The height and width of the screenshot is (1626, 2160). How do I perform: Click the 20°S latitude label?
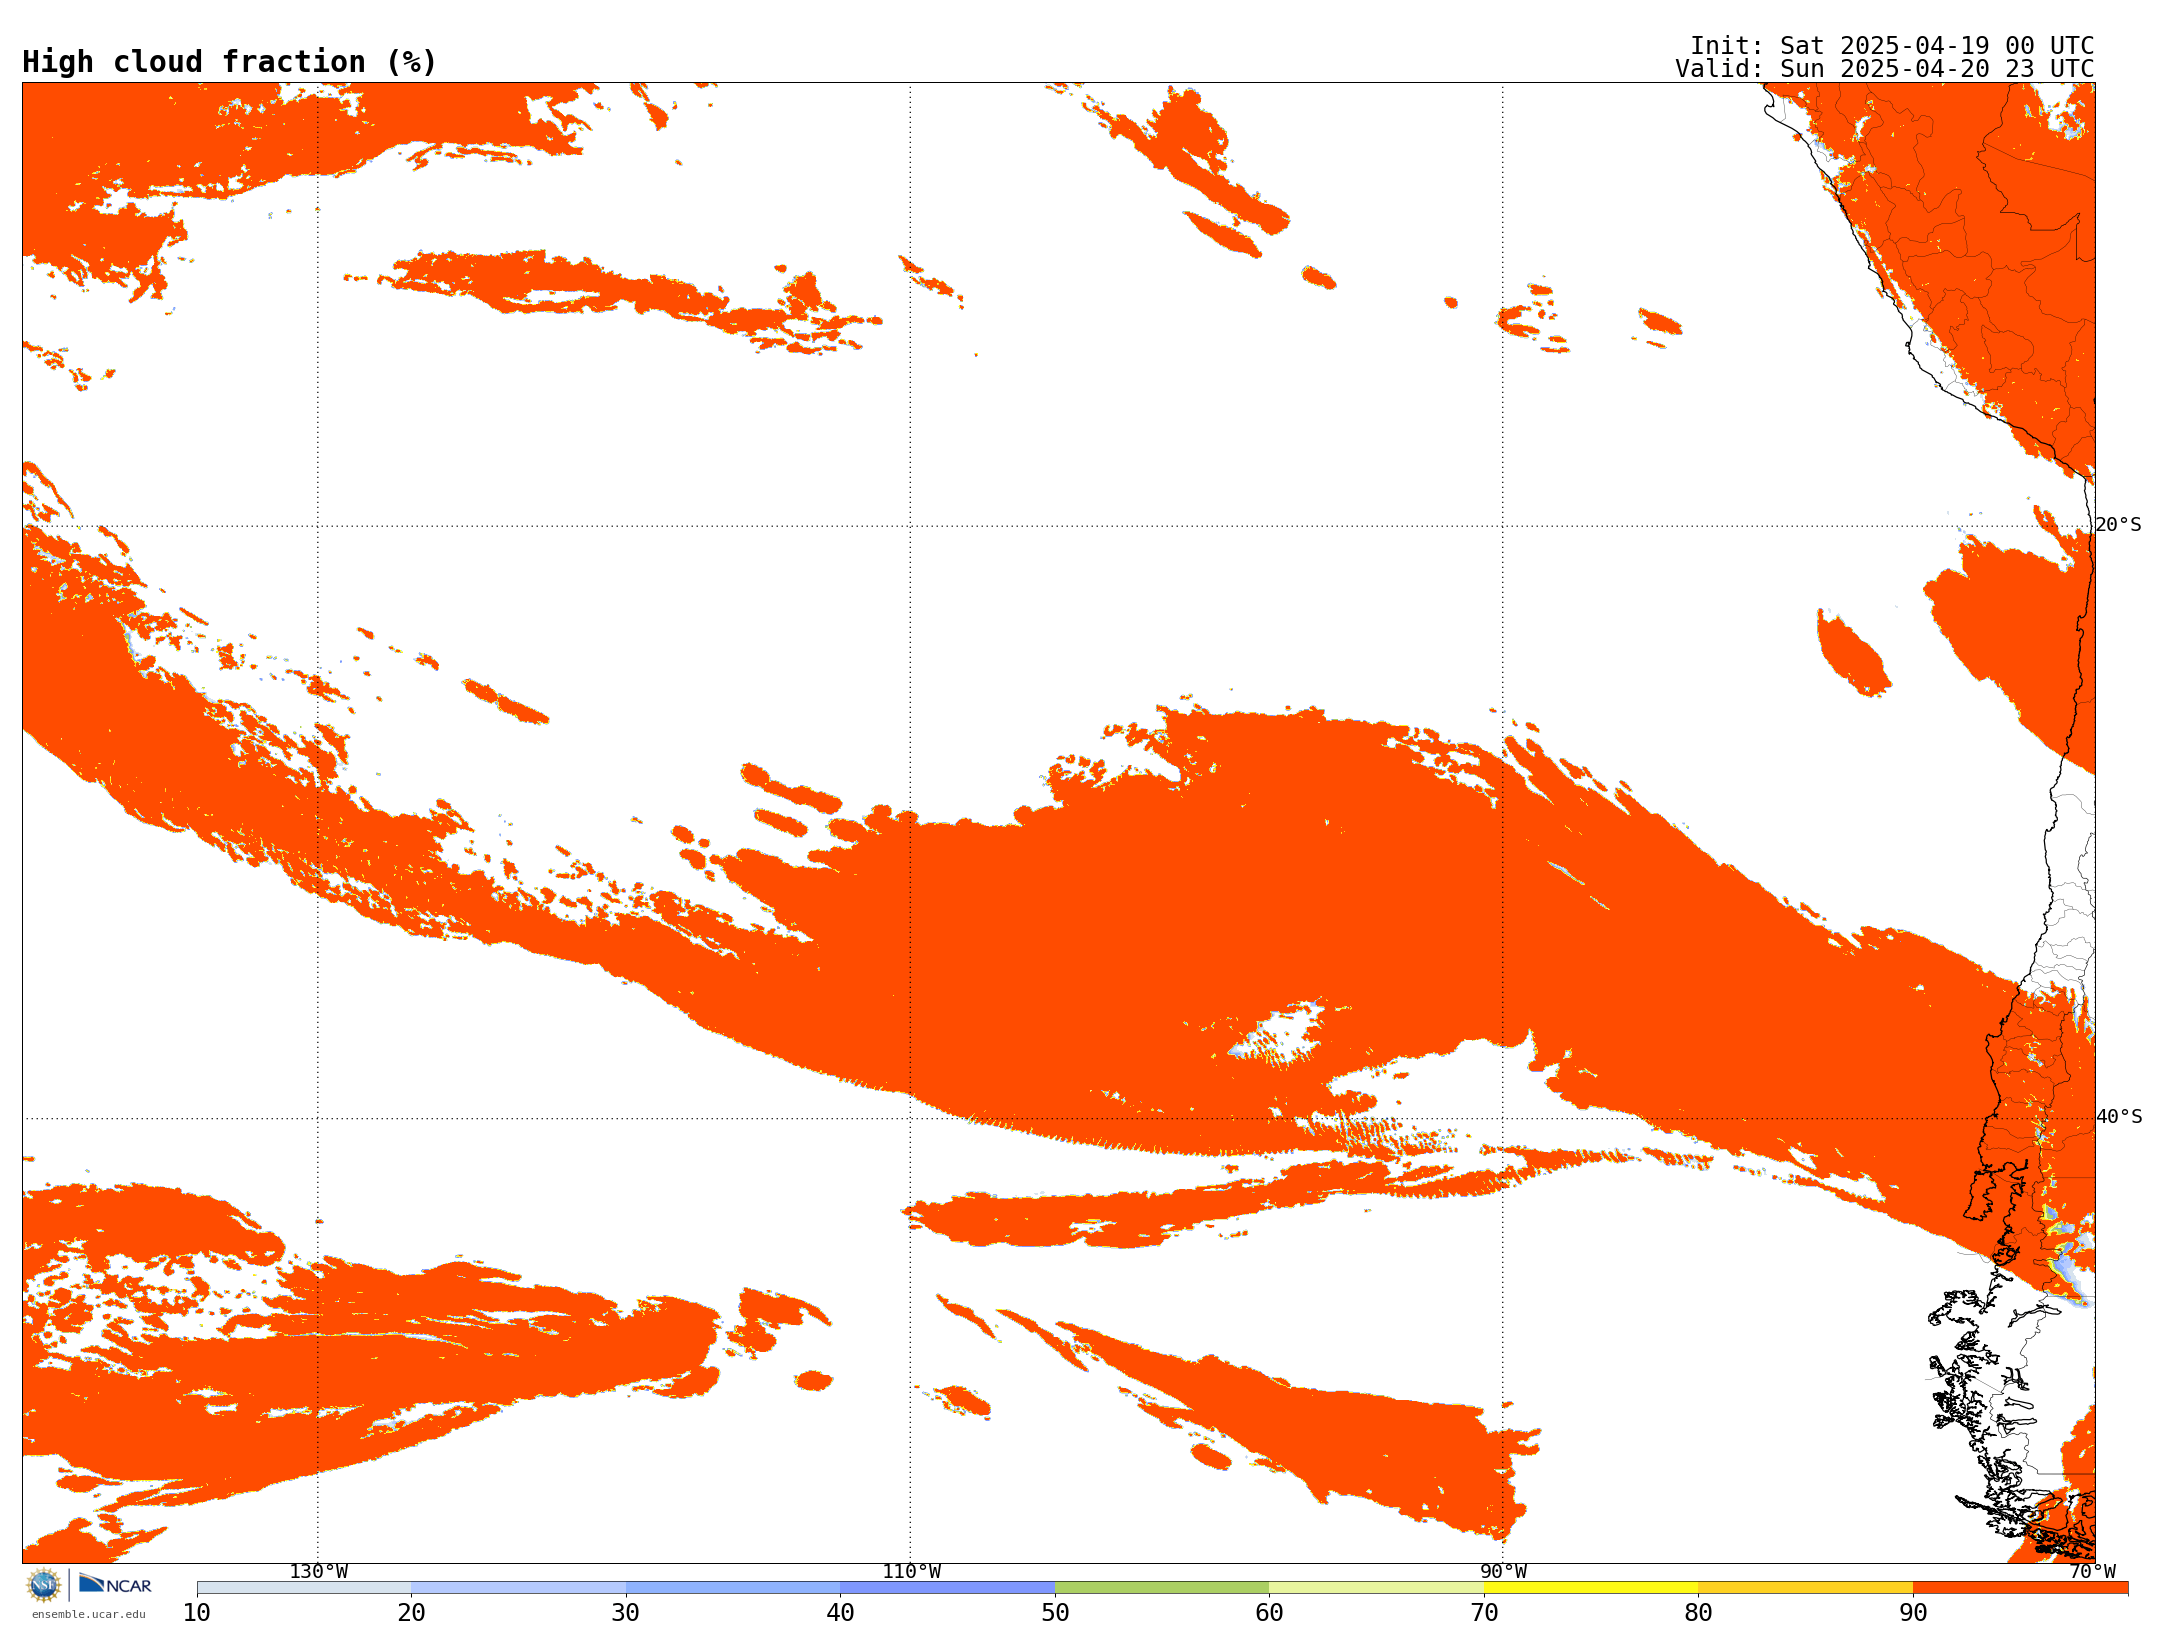(x=2118, y=525)
